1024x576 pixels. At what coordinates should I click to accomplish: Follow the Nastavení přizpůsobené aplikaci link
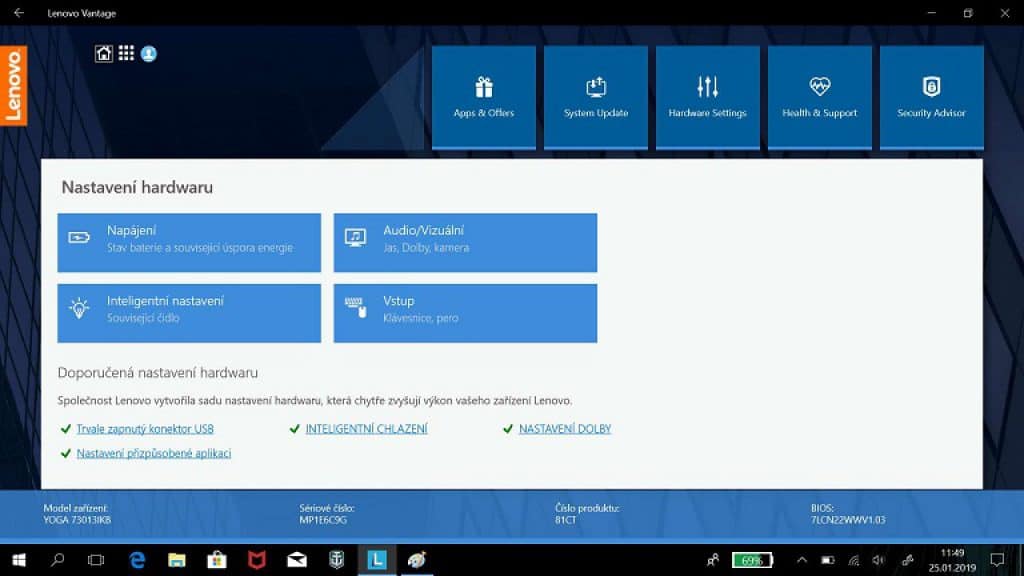coord(153,453)
